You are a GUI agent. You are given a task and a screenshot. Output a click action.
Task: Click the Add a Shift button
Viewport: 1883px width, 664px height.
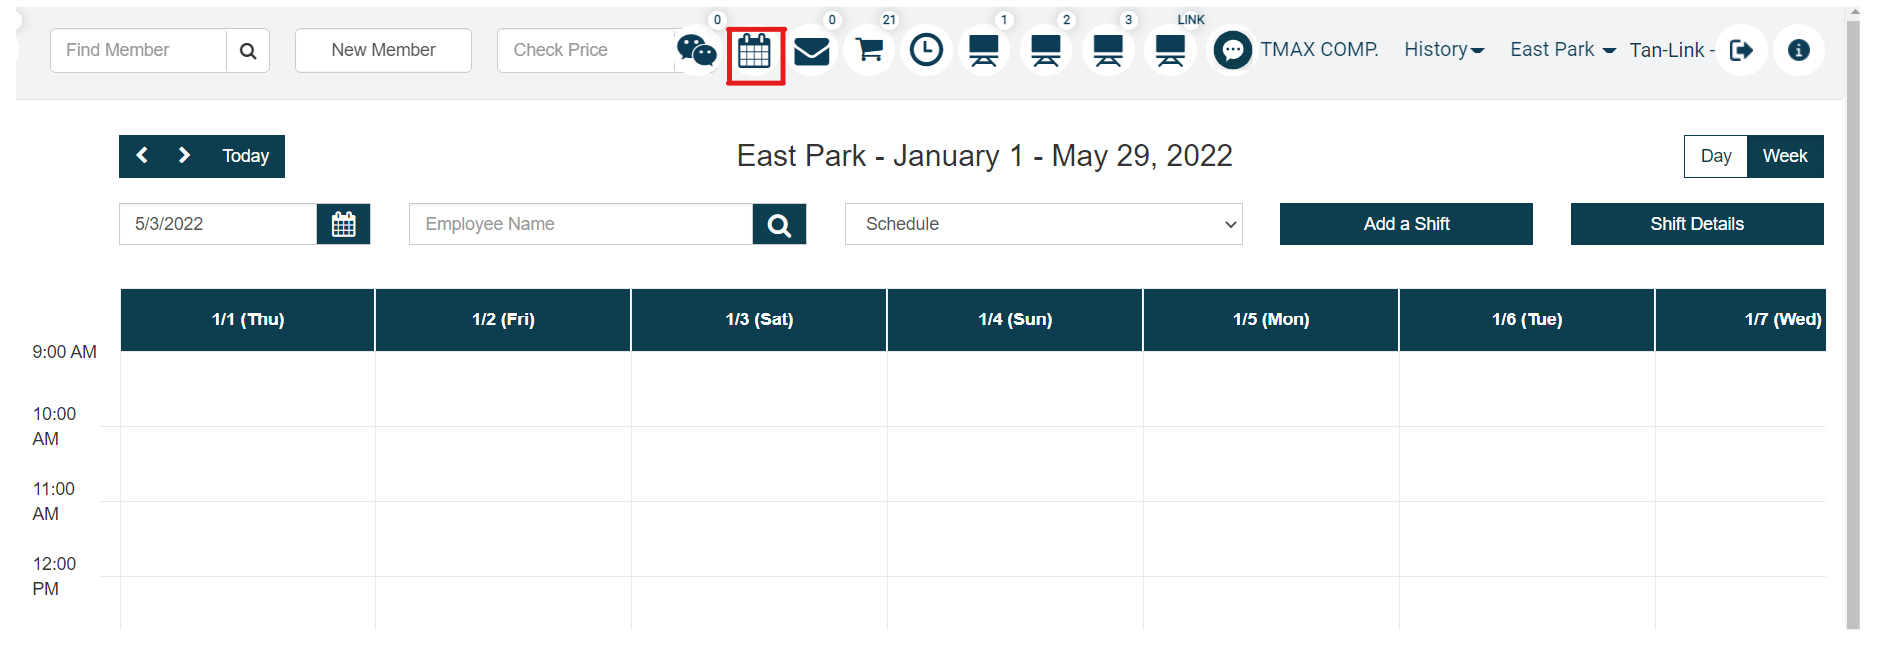1406,224
